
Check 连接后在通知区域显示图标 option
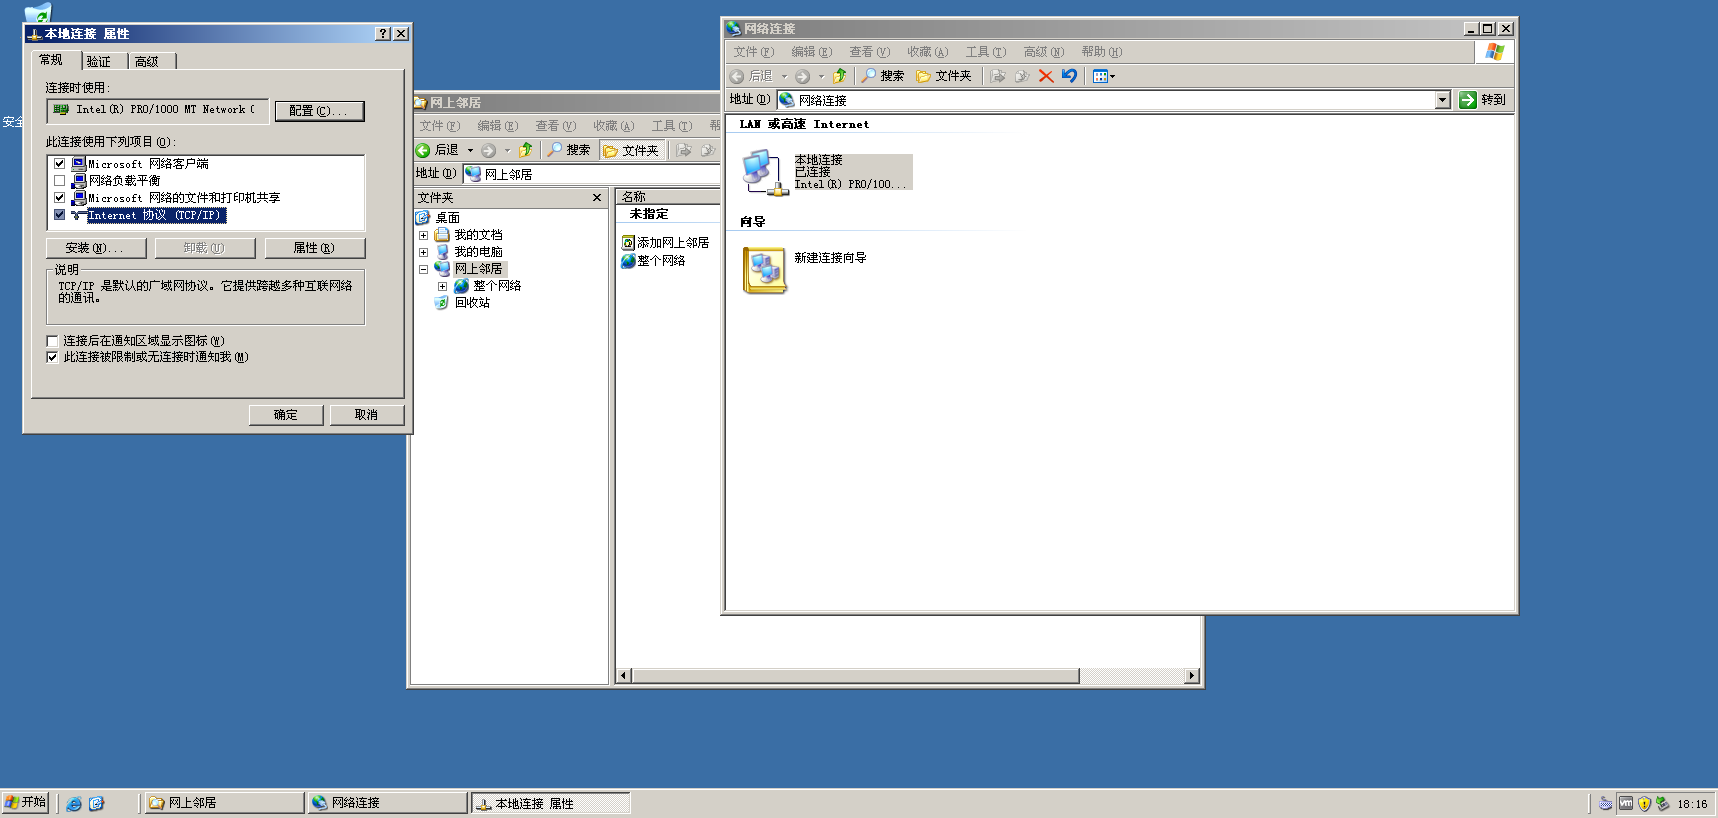coord(53,341)
